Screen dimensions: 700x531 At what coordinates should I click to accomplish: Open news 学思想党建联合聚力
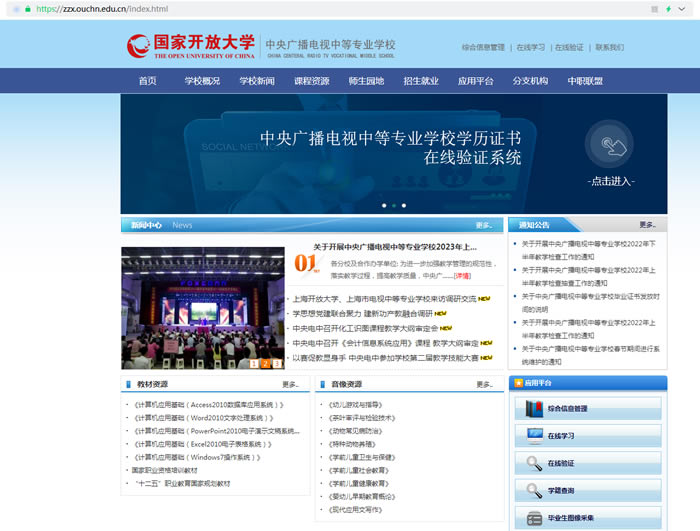(362, 314)
